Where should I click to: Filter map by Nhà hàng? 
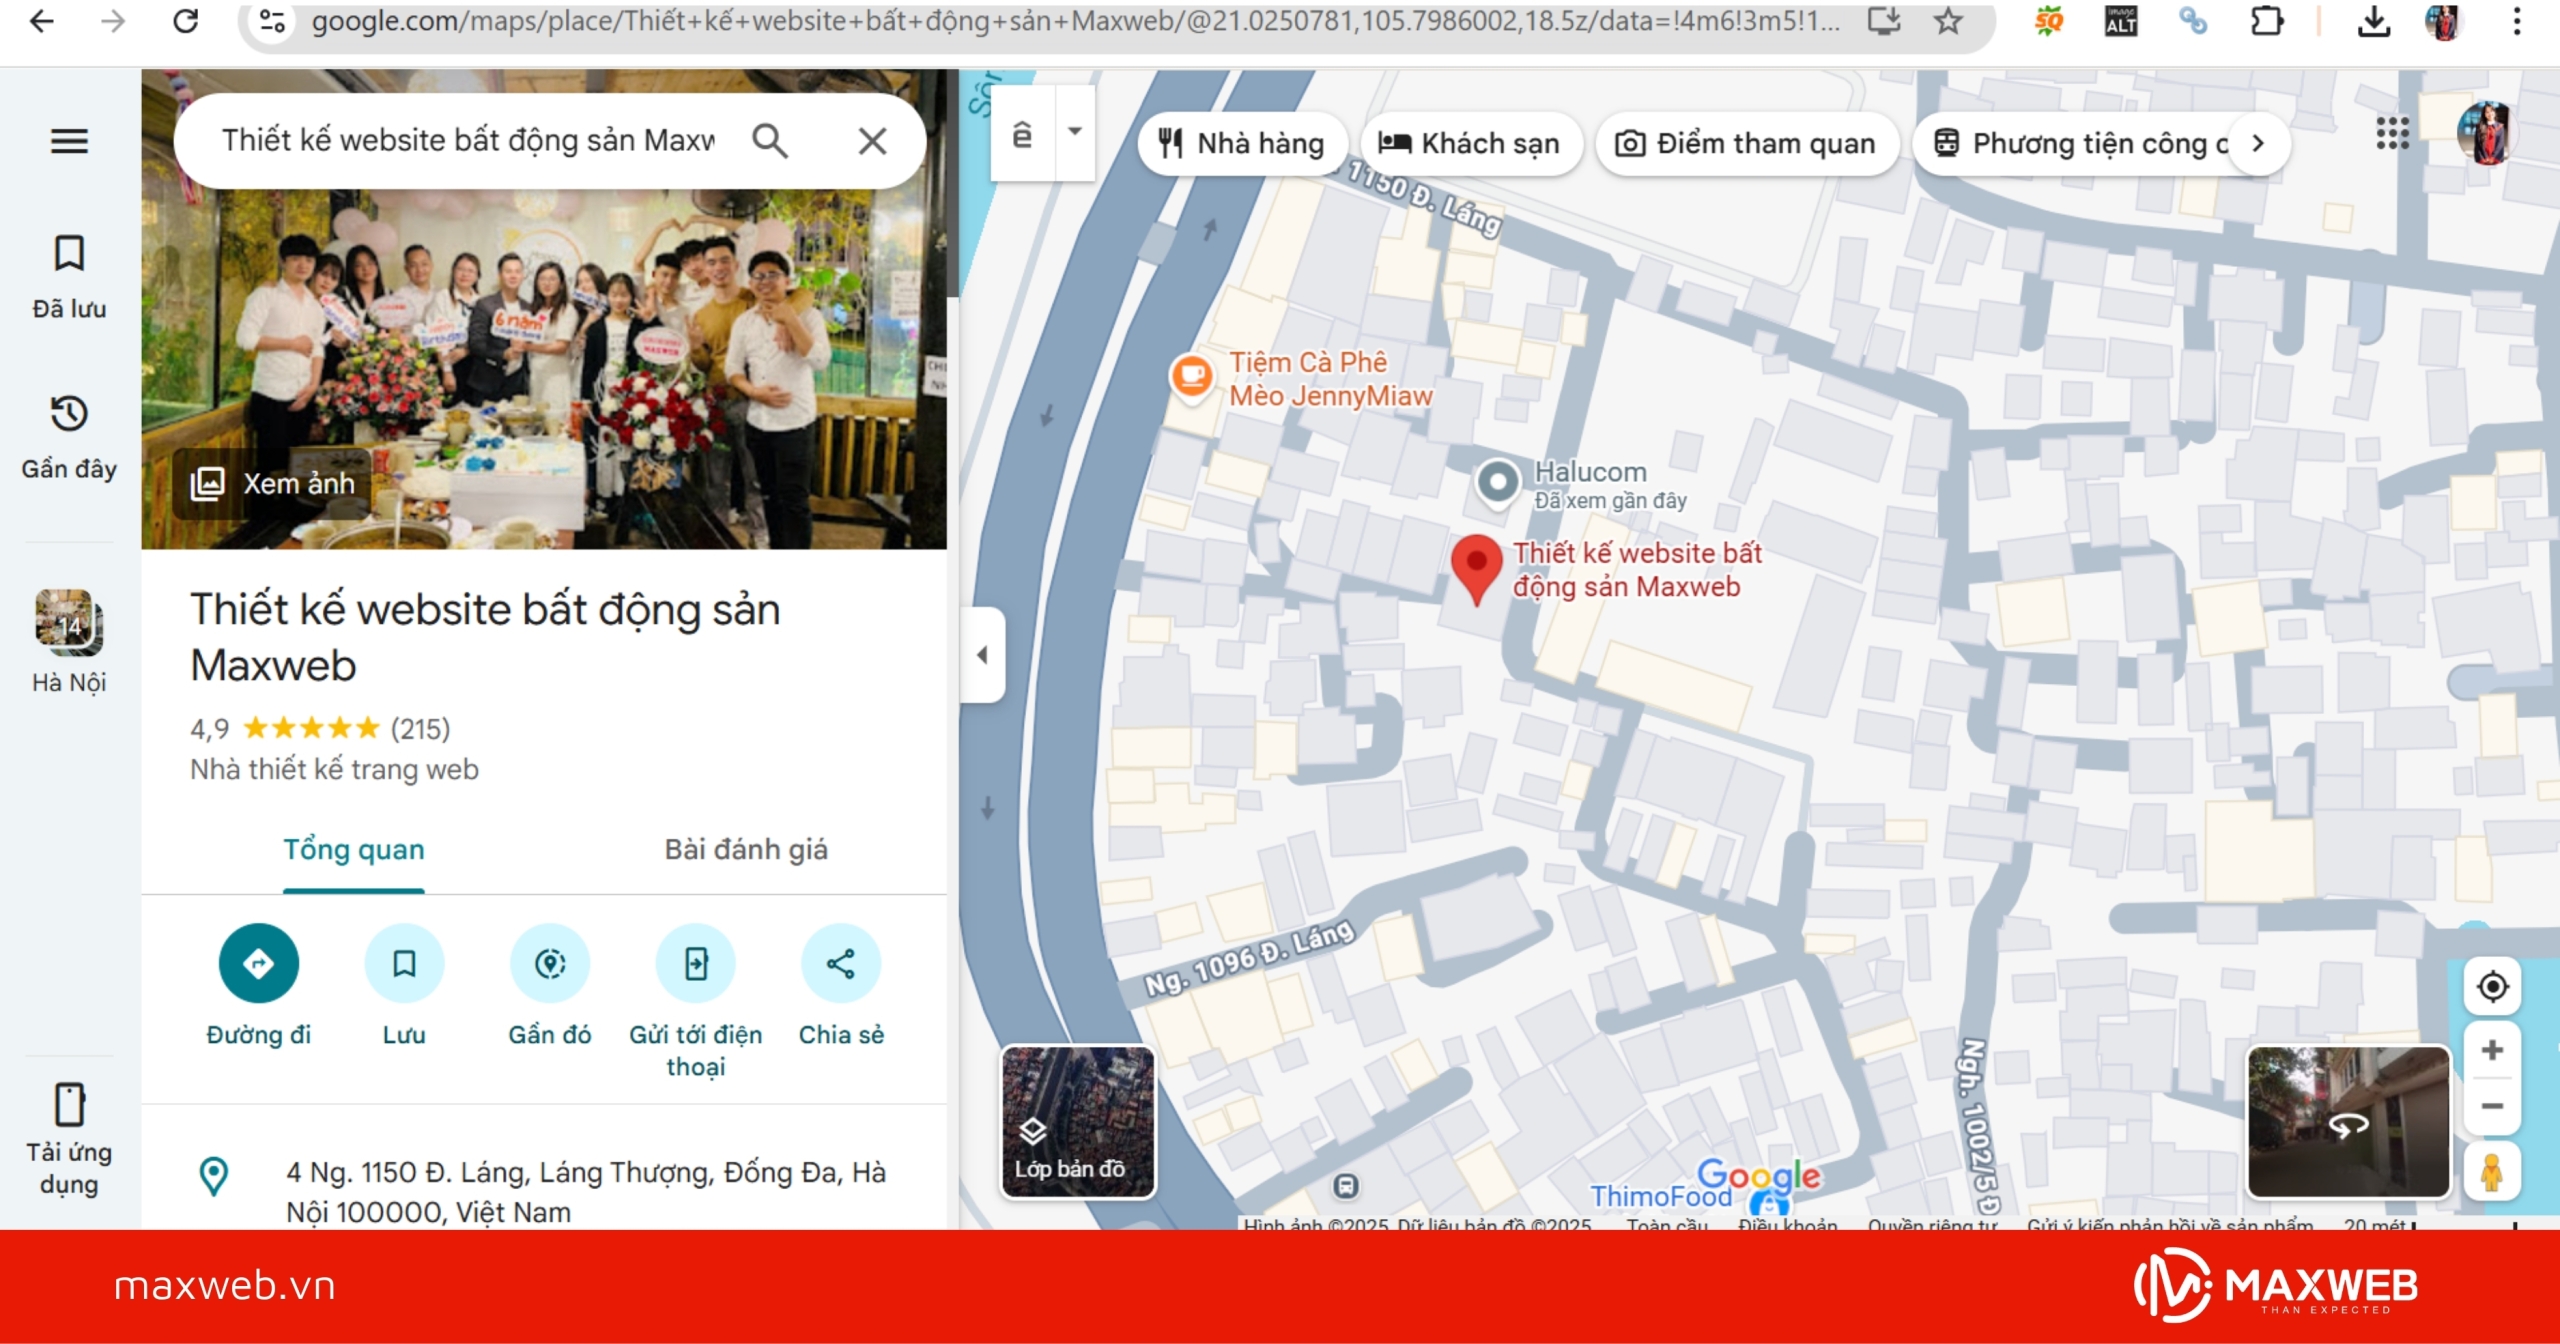[1242, 144]
